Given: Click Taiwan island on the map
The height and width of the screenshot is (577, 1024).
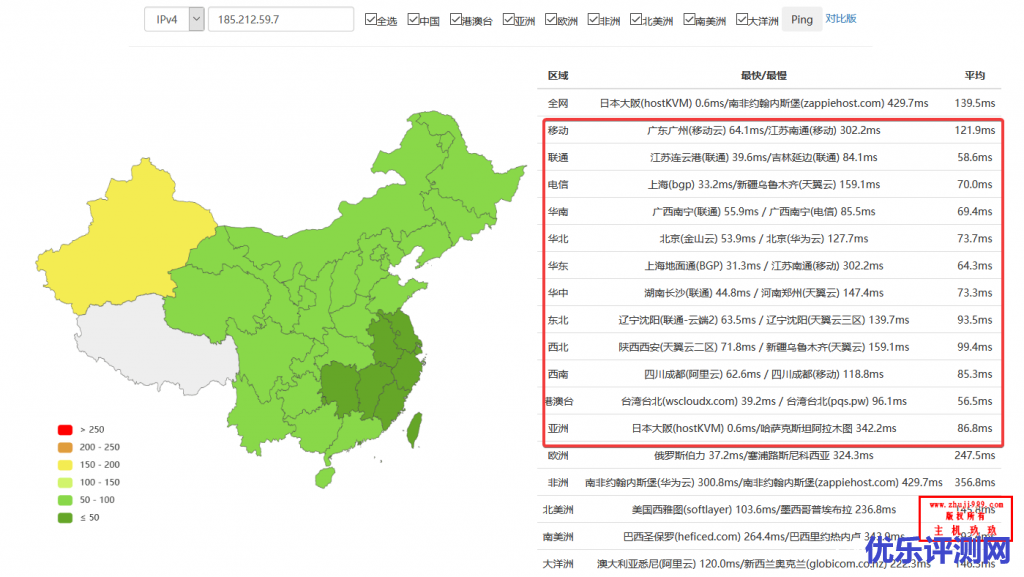Looking at the screenshot, I should (x=414, y=430).
